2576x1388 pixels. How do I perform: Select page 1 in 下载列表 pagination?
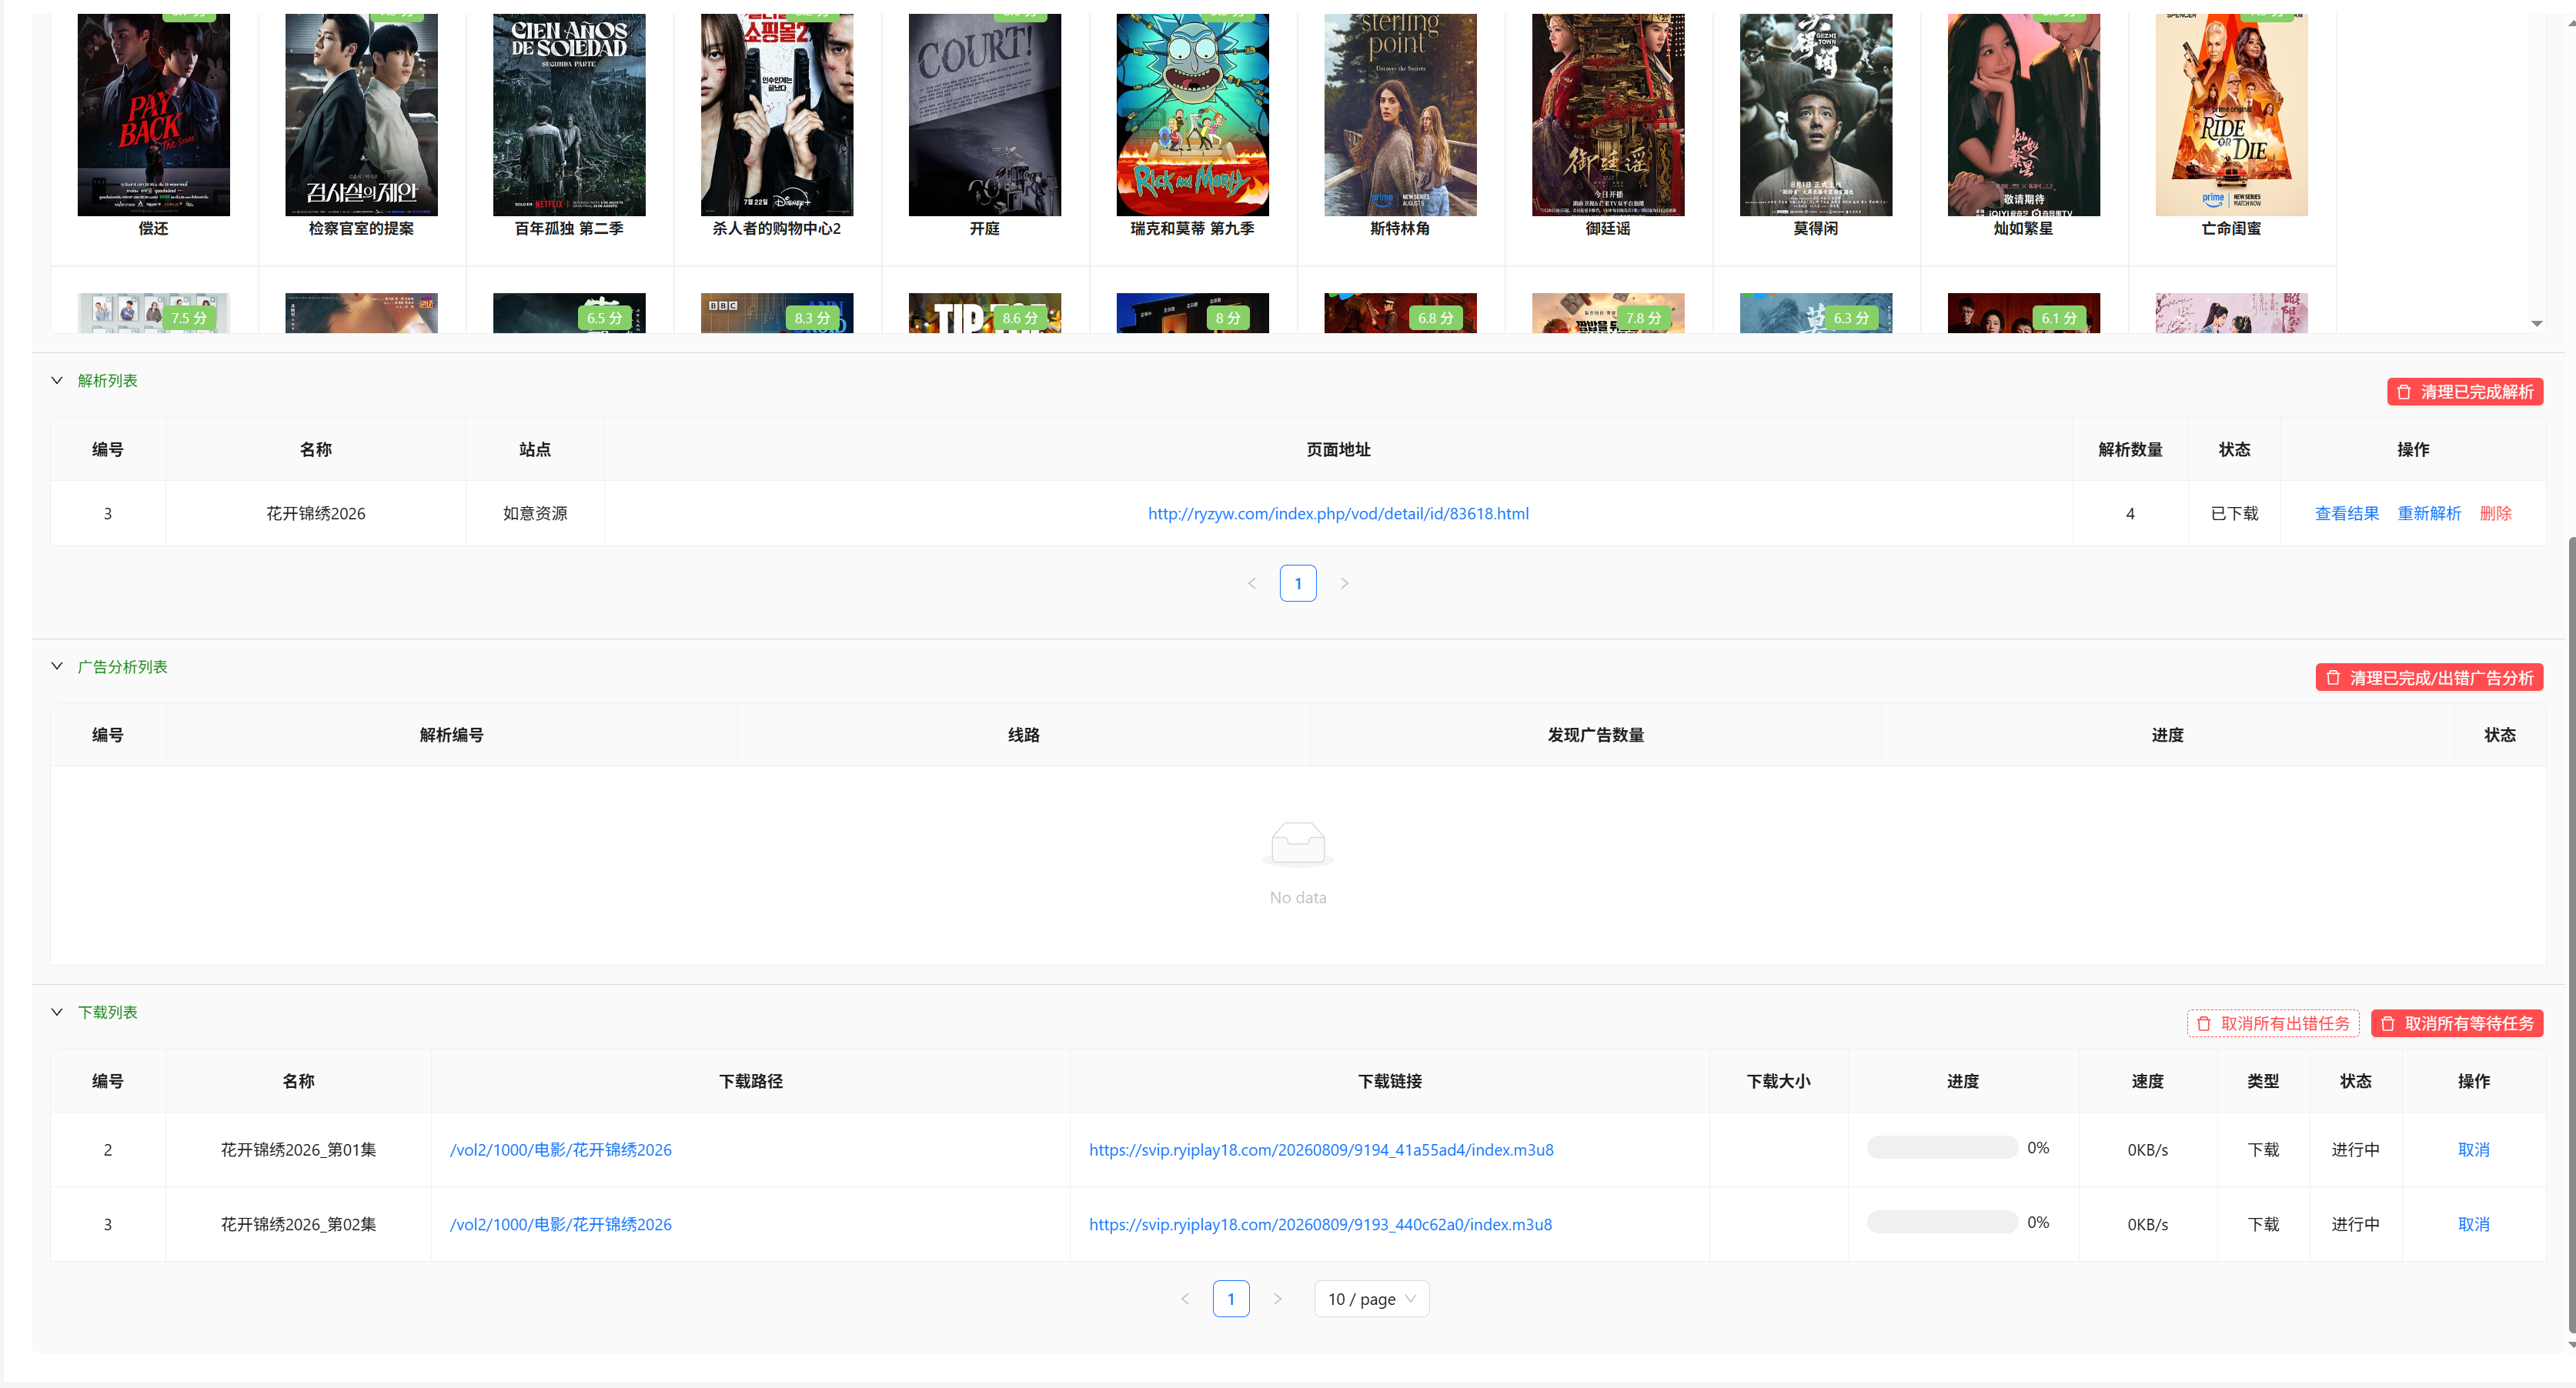(1231, 1299)
